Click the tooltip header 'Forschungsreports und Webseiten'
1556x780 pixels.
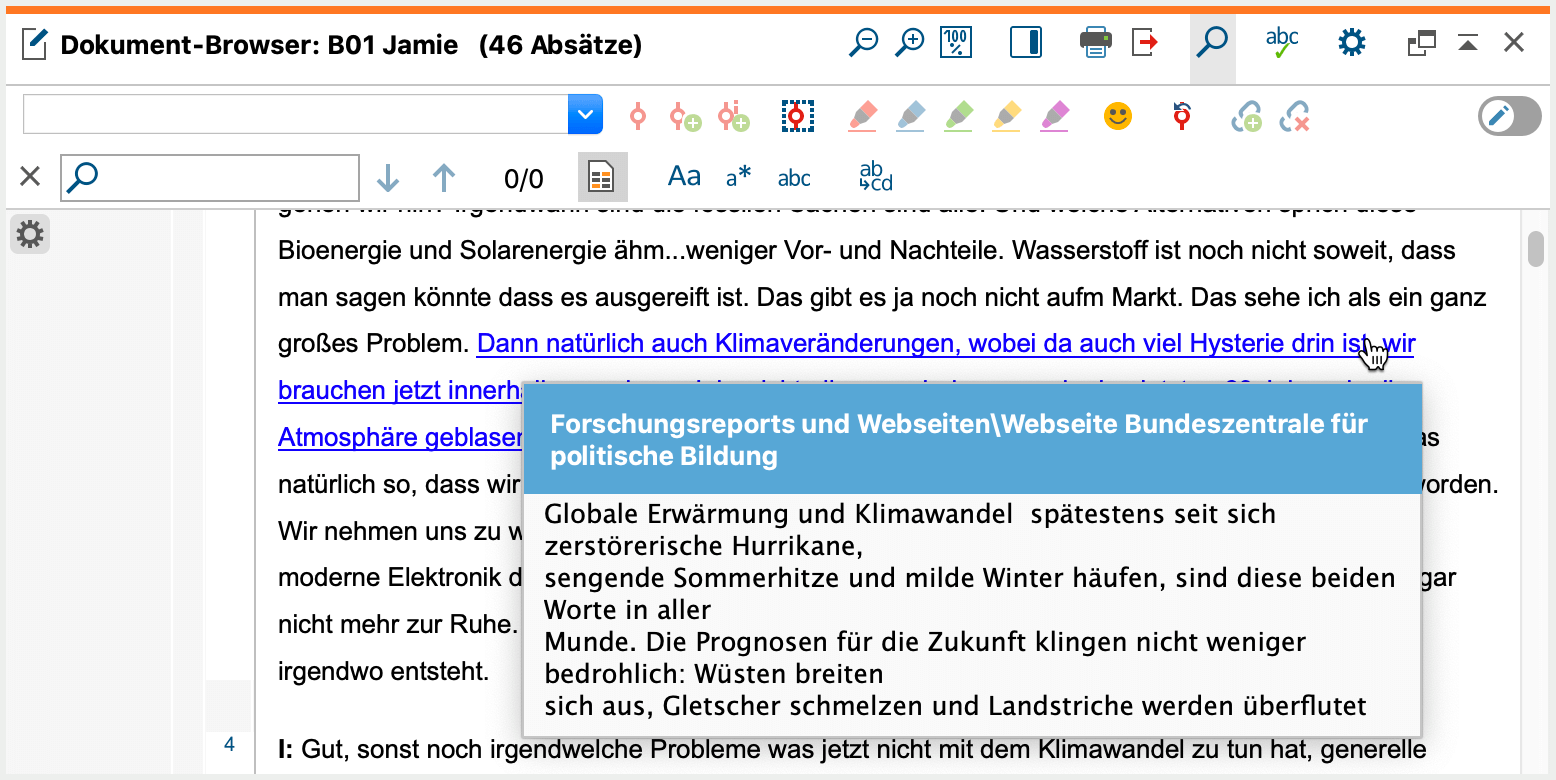tap(970, 439)
